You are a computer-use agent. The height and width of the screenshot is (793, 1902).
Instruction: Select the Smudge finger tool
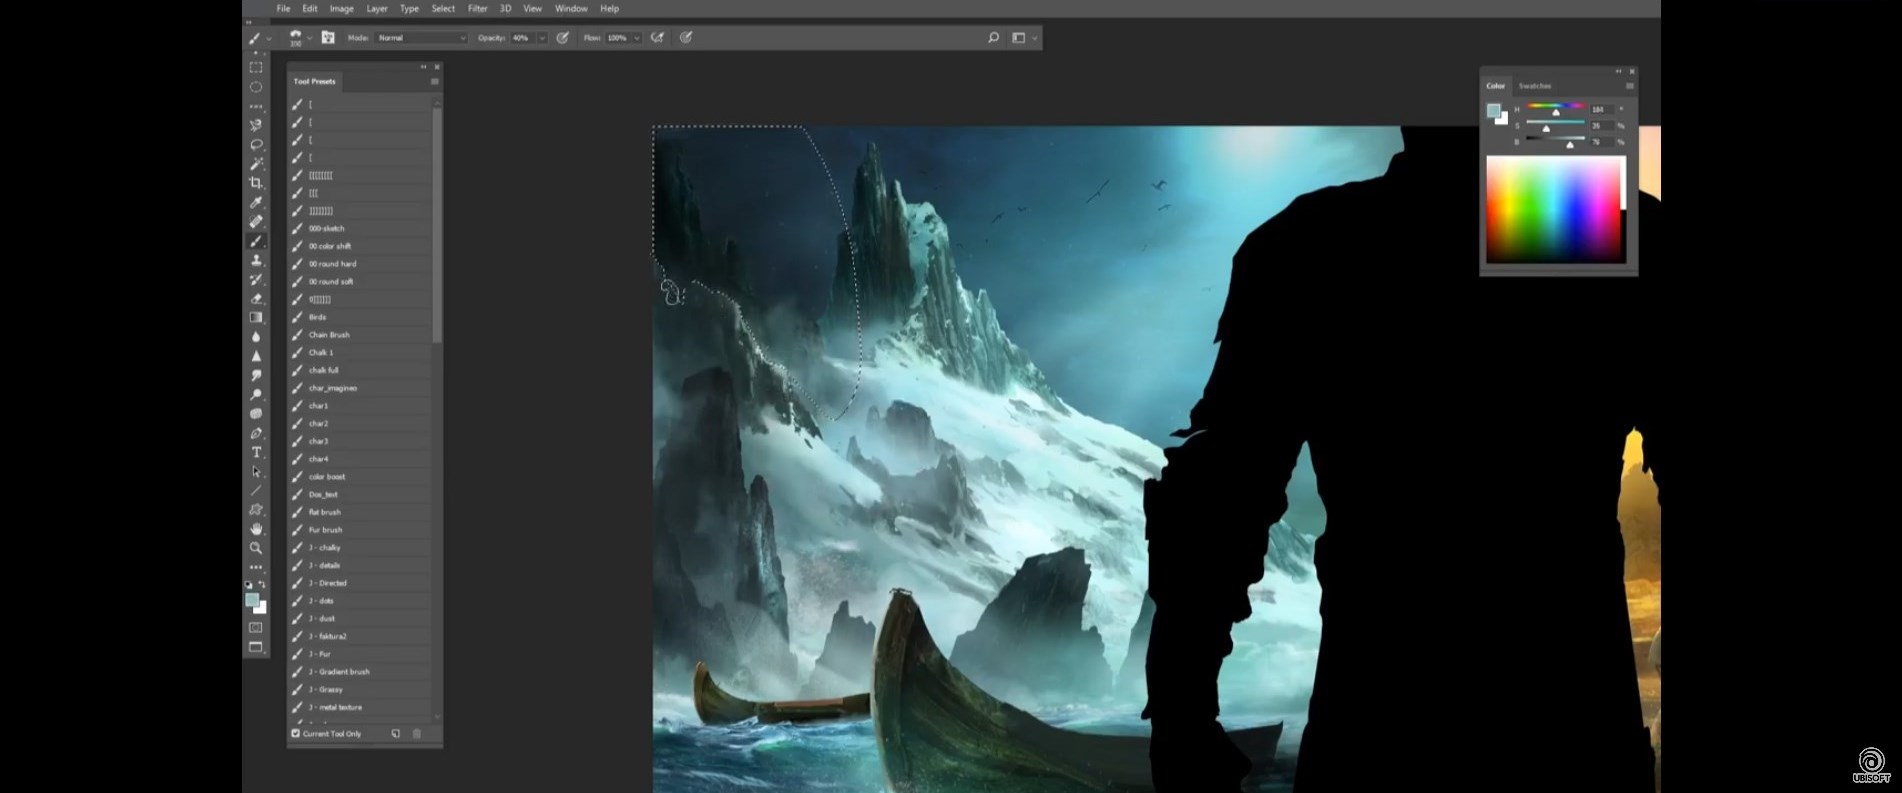pyautogui.click(x=256, y=375)
